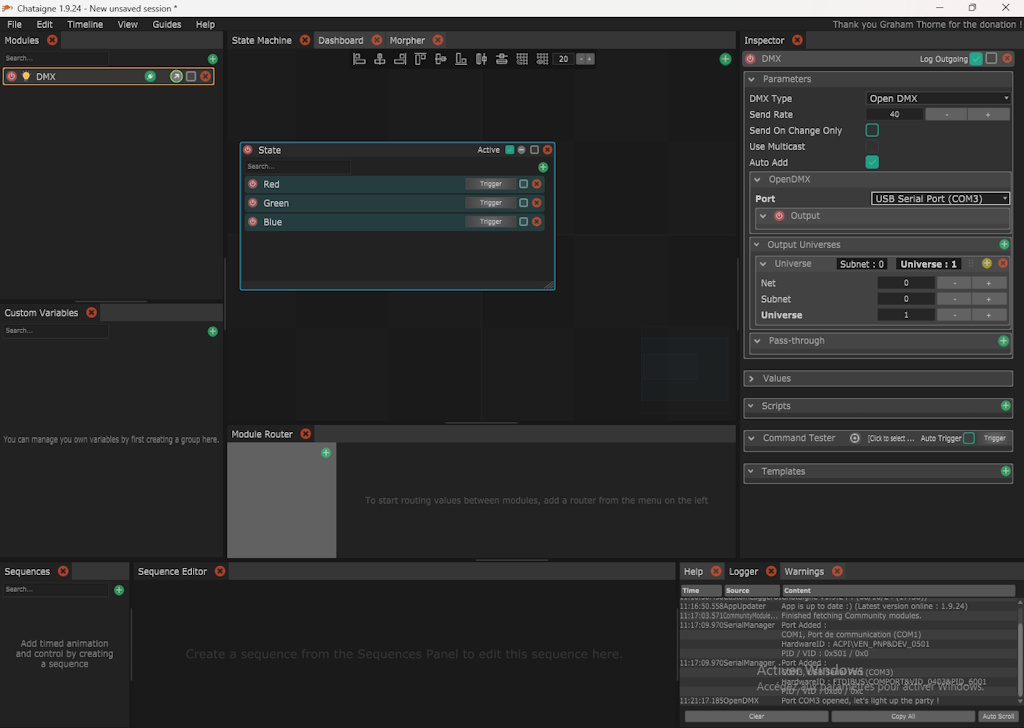Increase the Send Rate with the plus stepper

click(988, 115)
